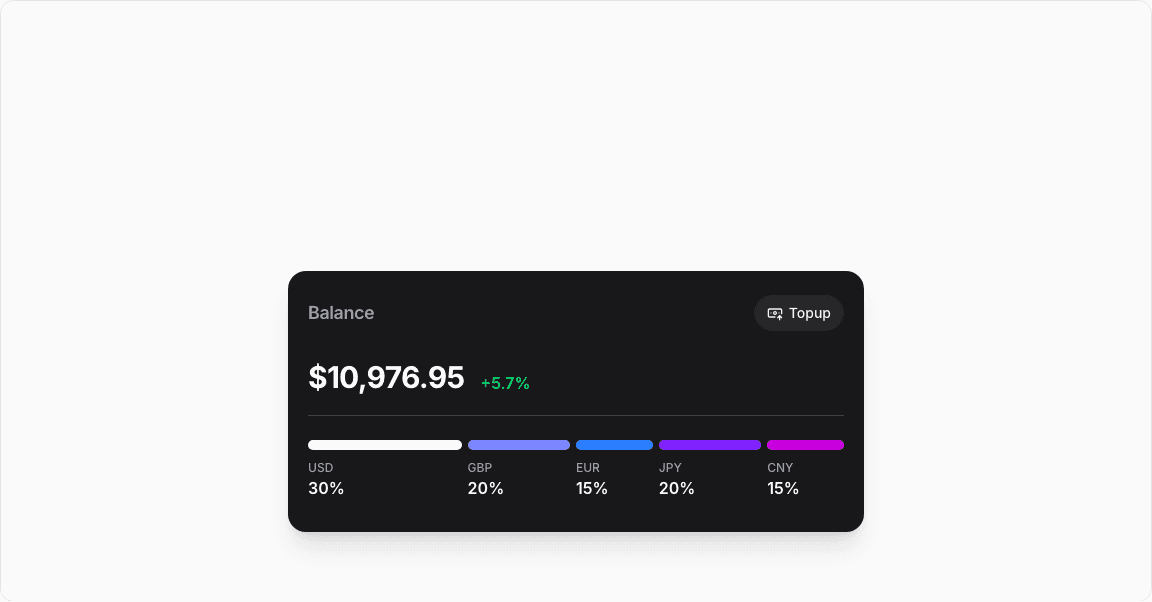Screen dimensions: 1152x602
Task: Click the USD currency label
Action: click(321, 468)
